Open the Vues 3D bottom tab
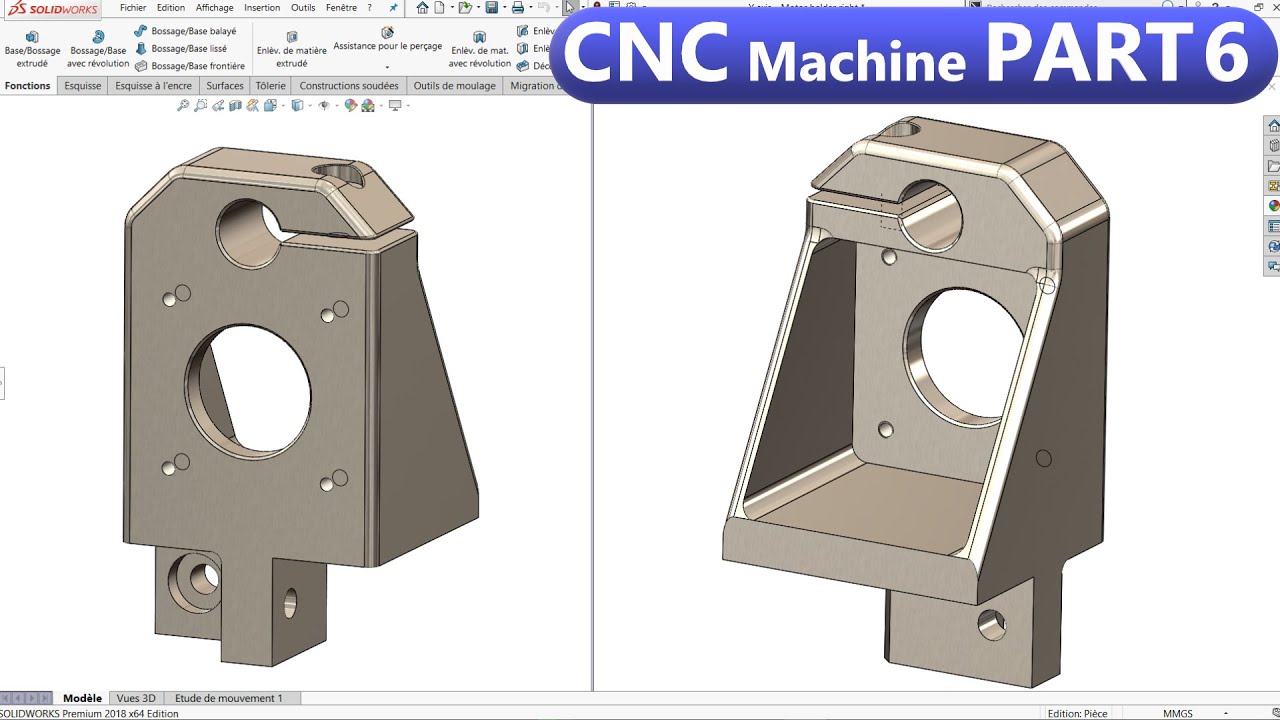The height and width of the screenshot is (720, 1280). [x=136, y=698]
